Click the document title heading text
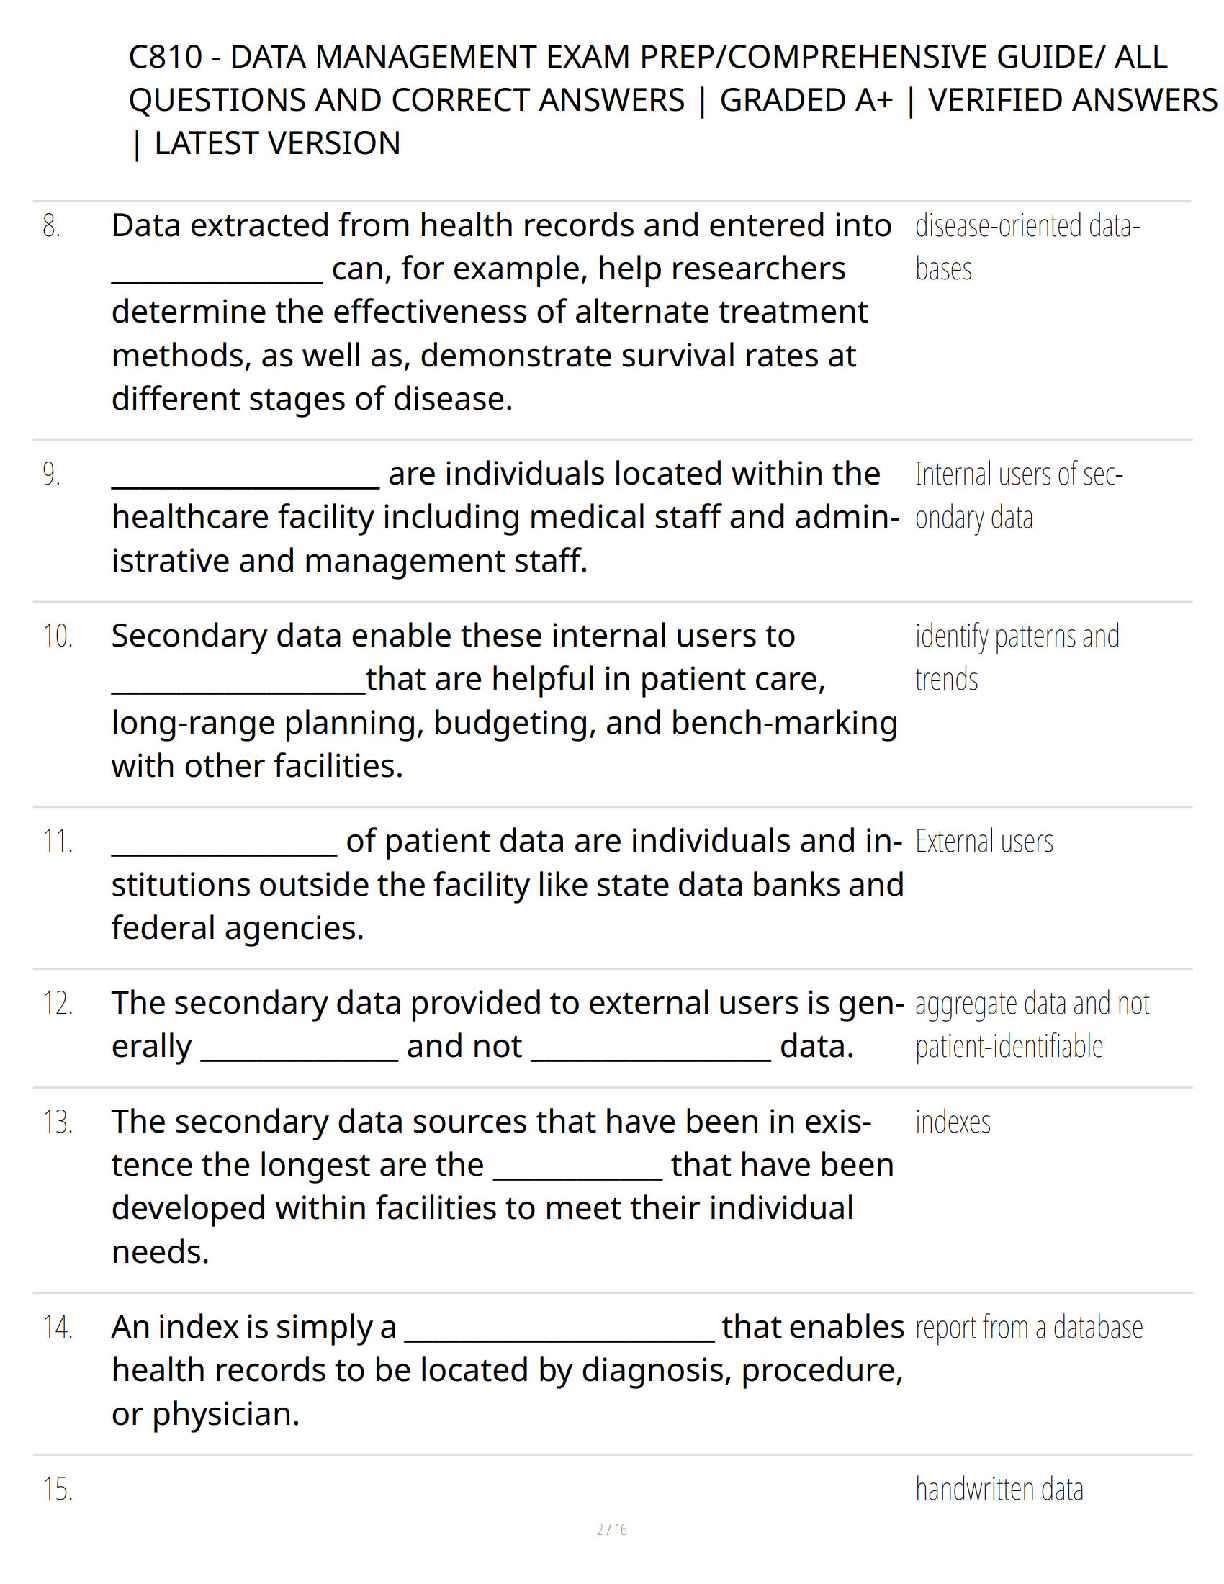 coord(673,100)
